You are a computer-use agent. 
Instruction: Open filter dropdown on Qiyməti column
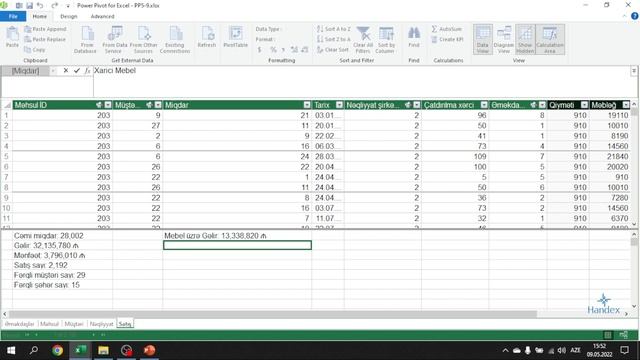[584, 105]
